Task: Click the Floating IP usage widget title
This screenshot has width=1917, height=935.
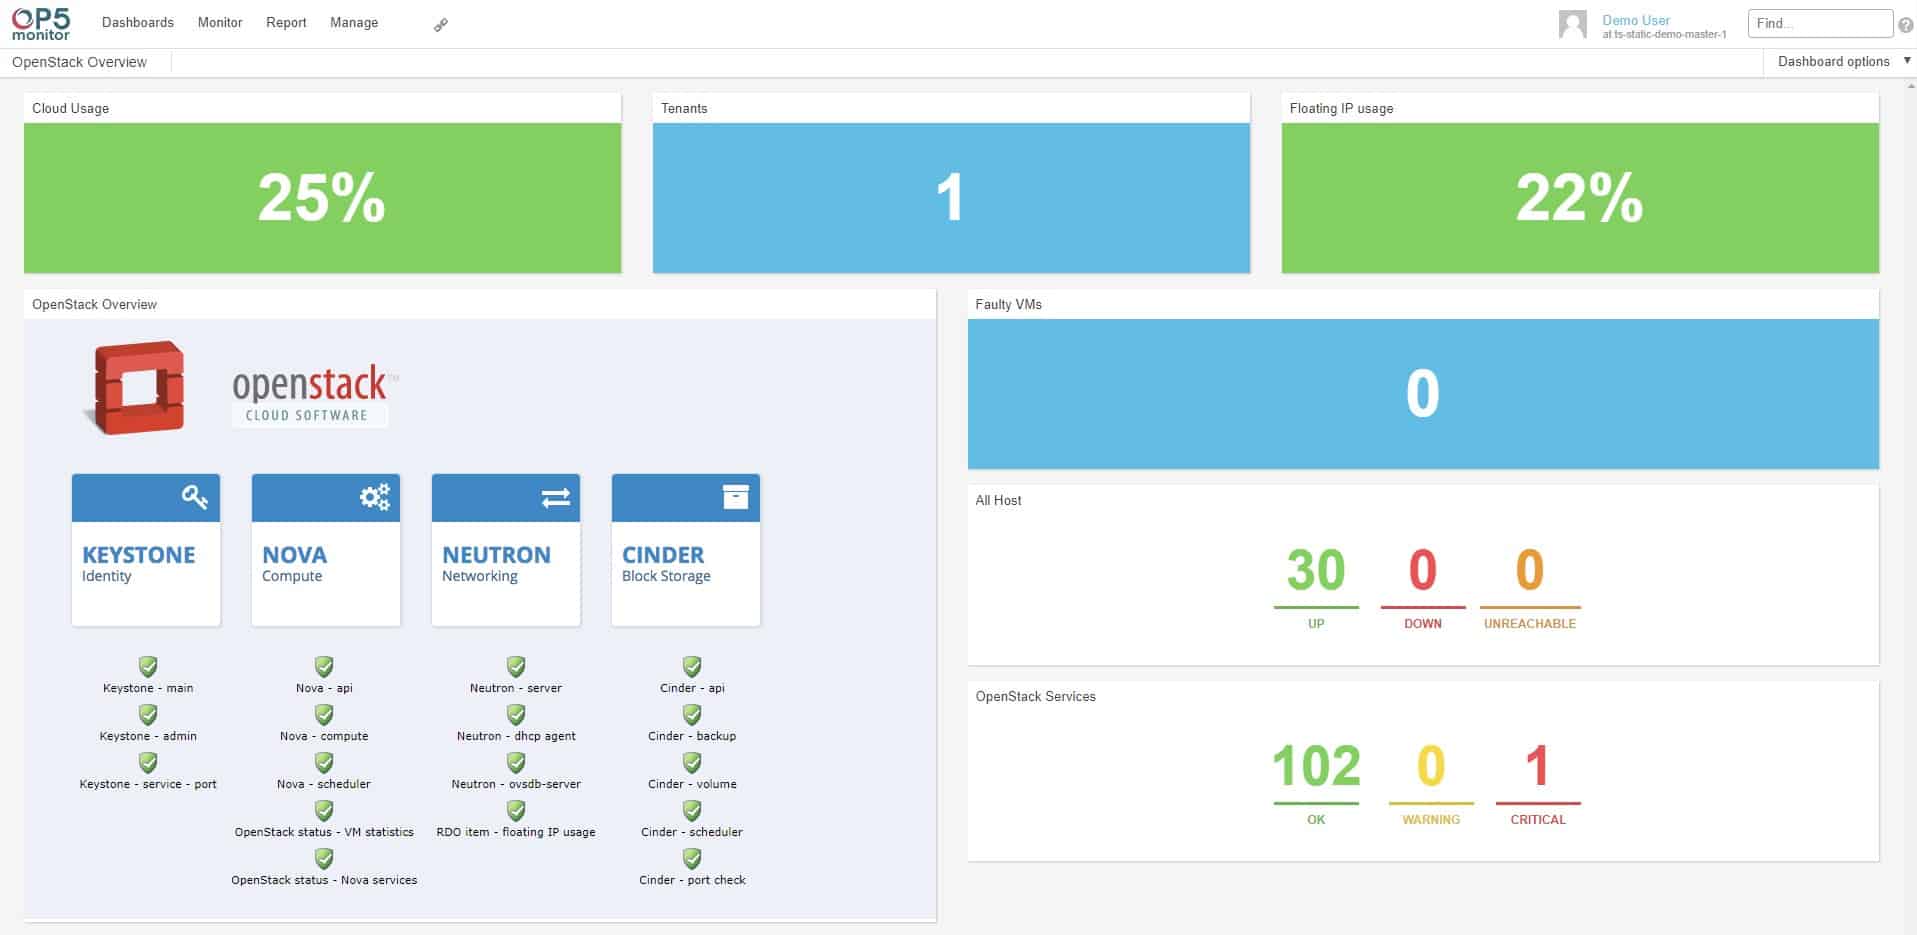Action: [1341, 108]
